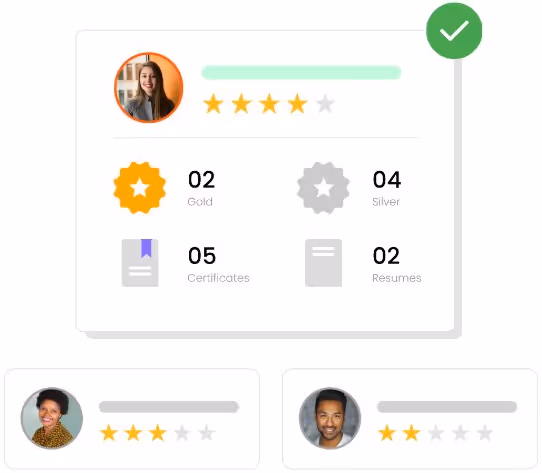Click the 'Resumes' label
This screenshot has width=542, height=473.
tap(397, 278)
